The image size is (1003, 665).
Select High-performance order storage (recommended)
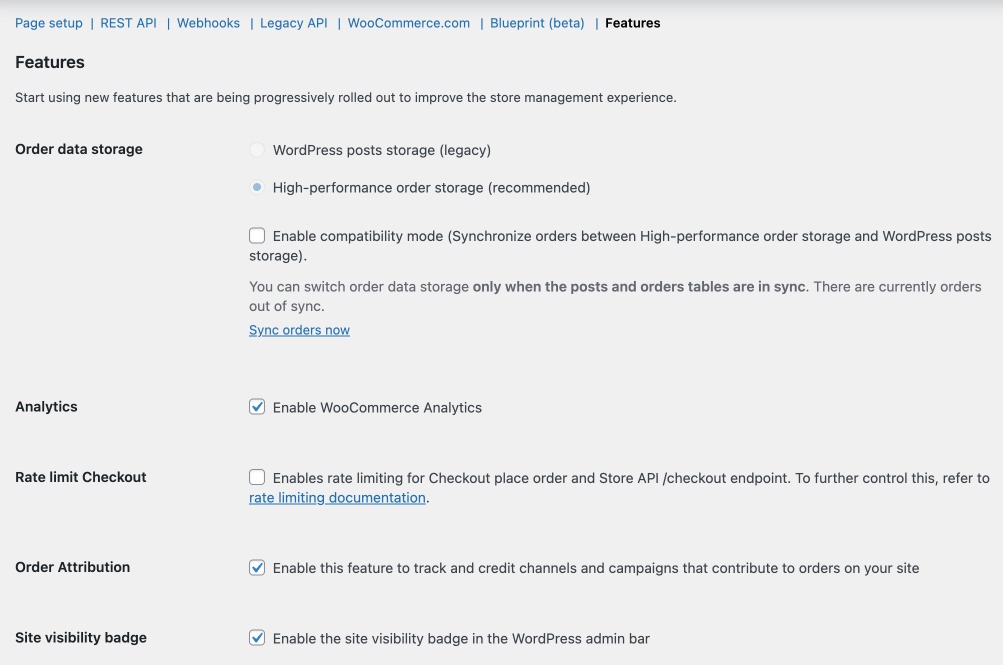point(257,187)
